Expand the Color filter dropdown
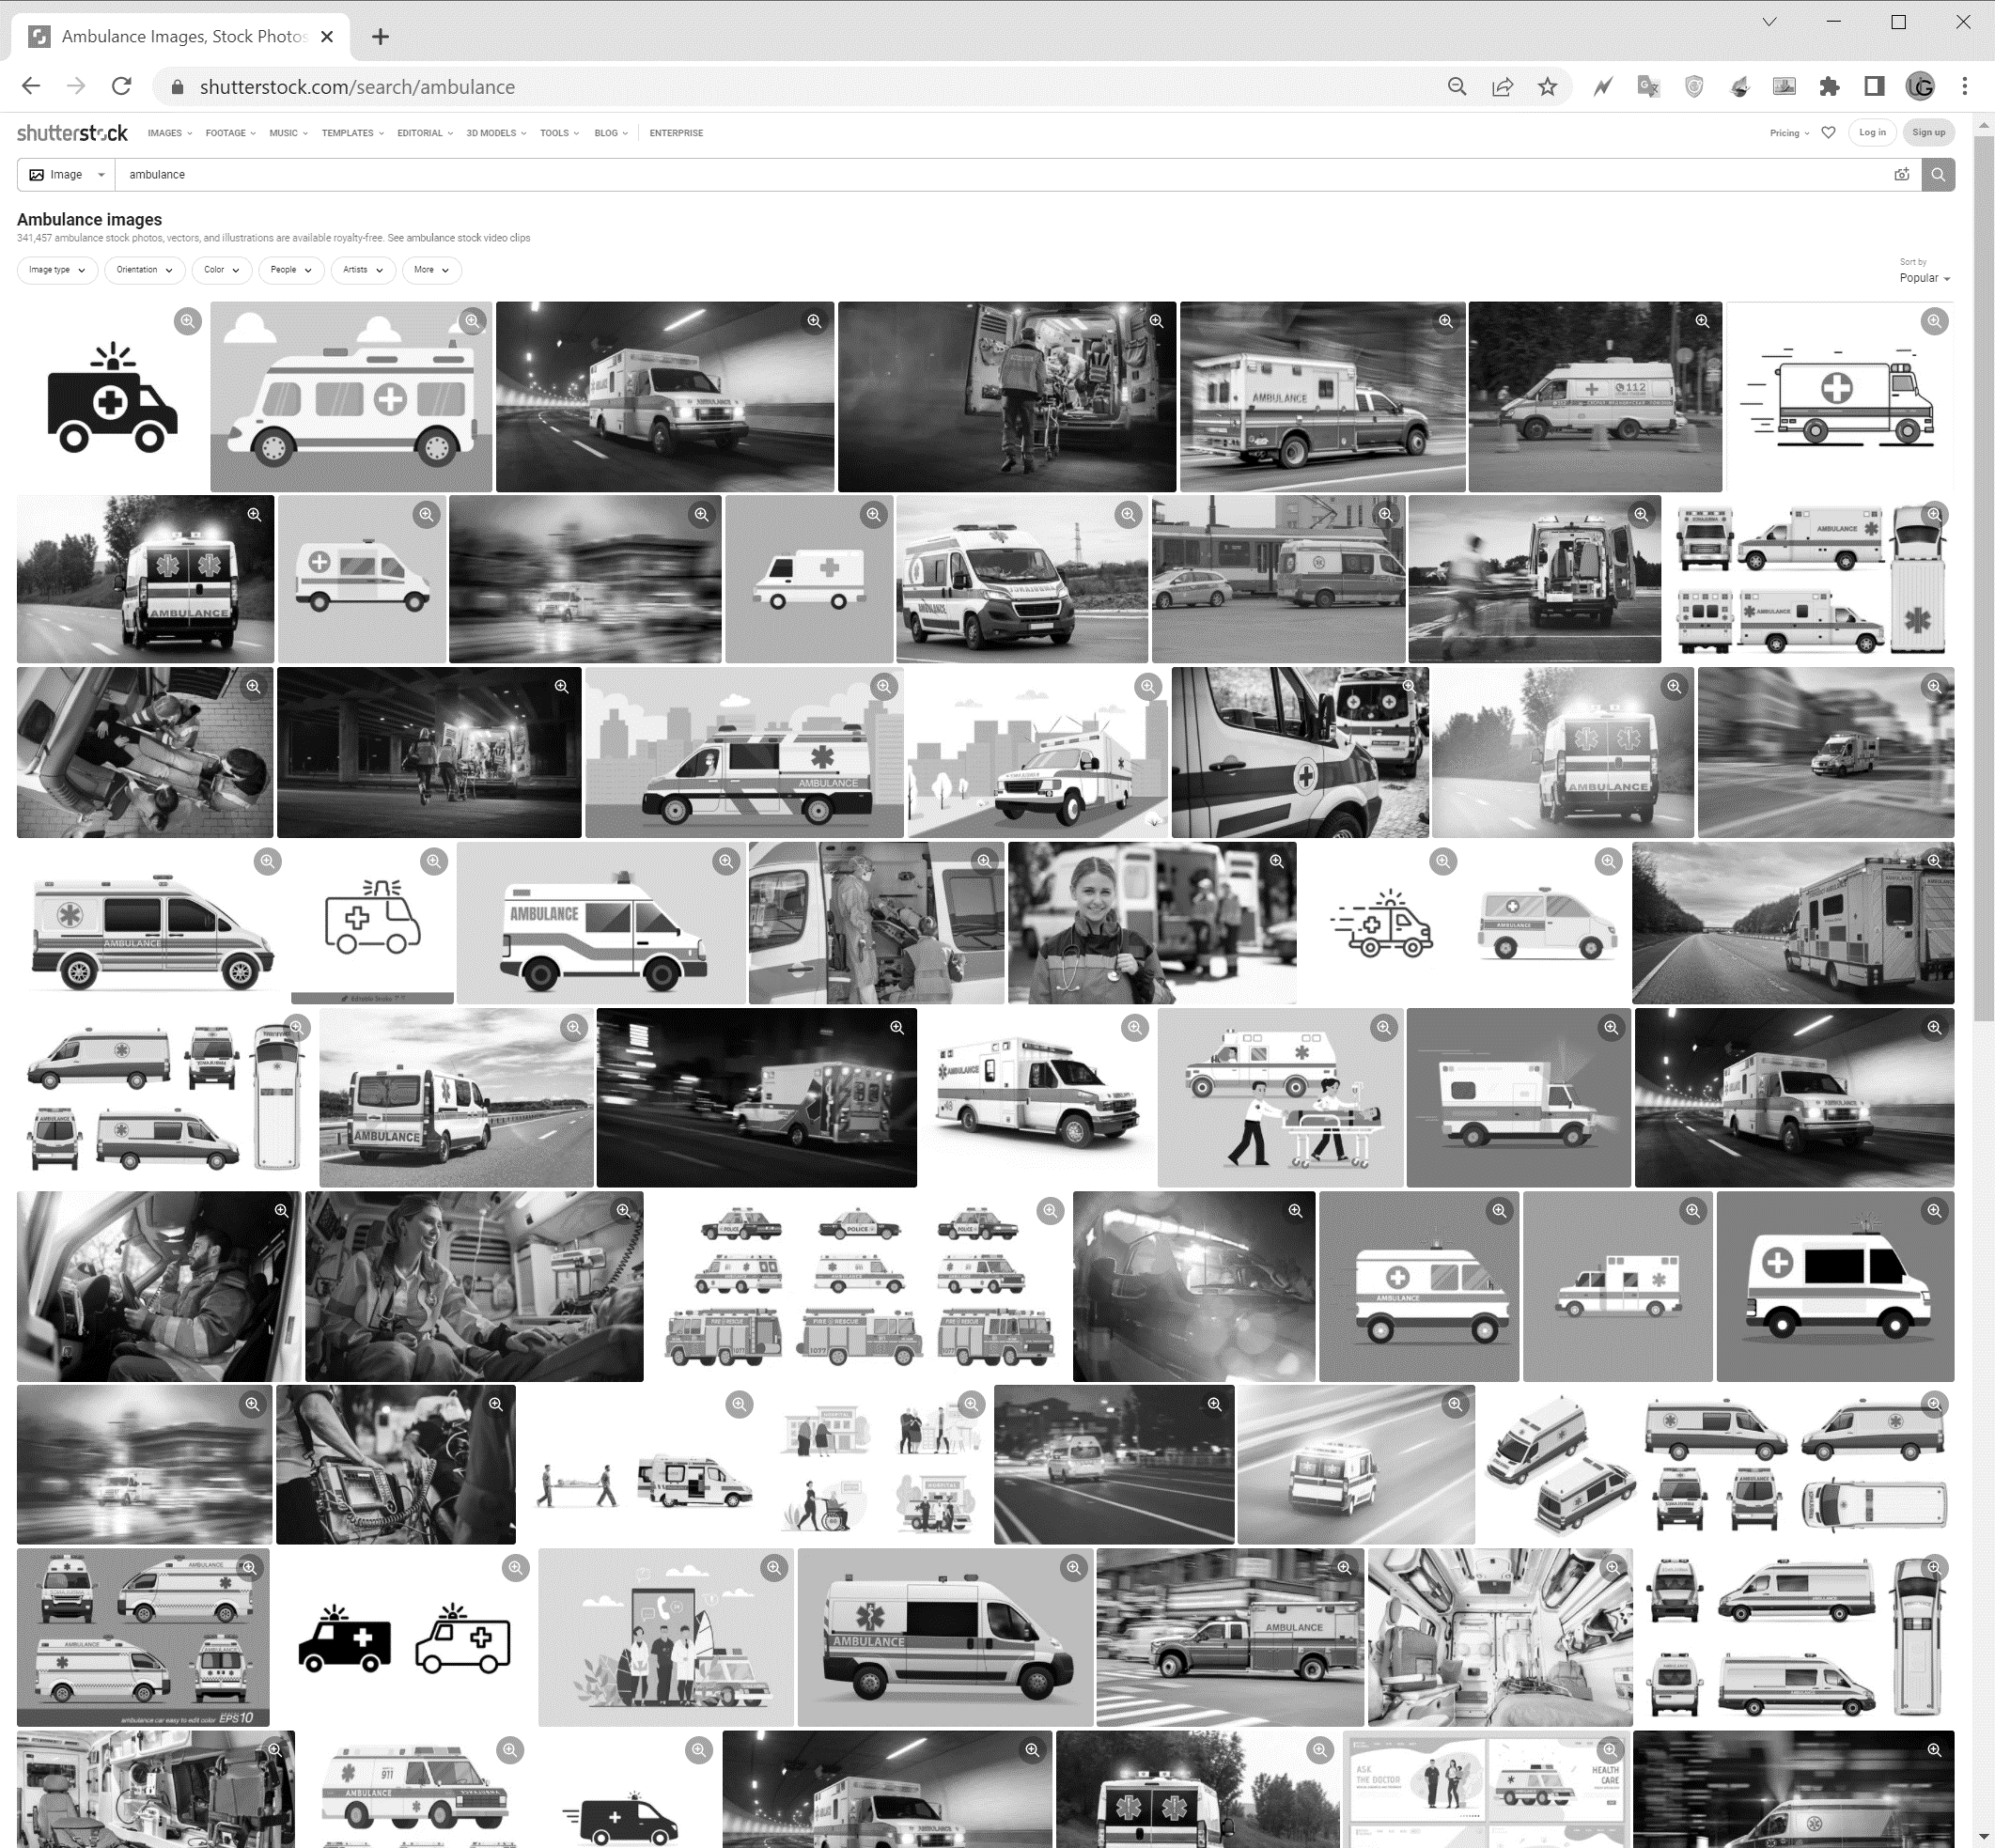 [x=222, y=270]
